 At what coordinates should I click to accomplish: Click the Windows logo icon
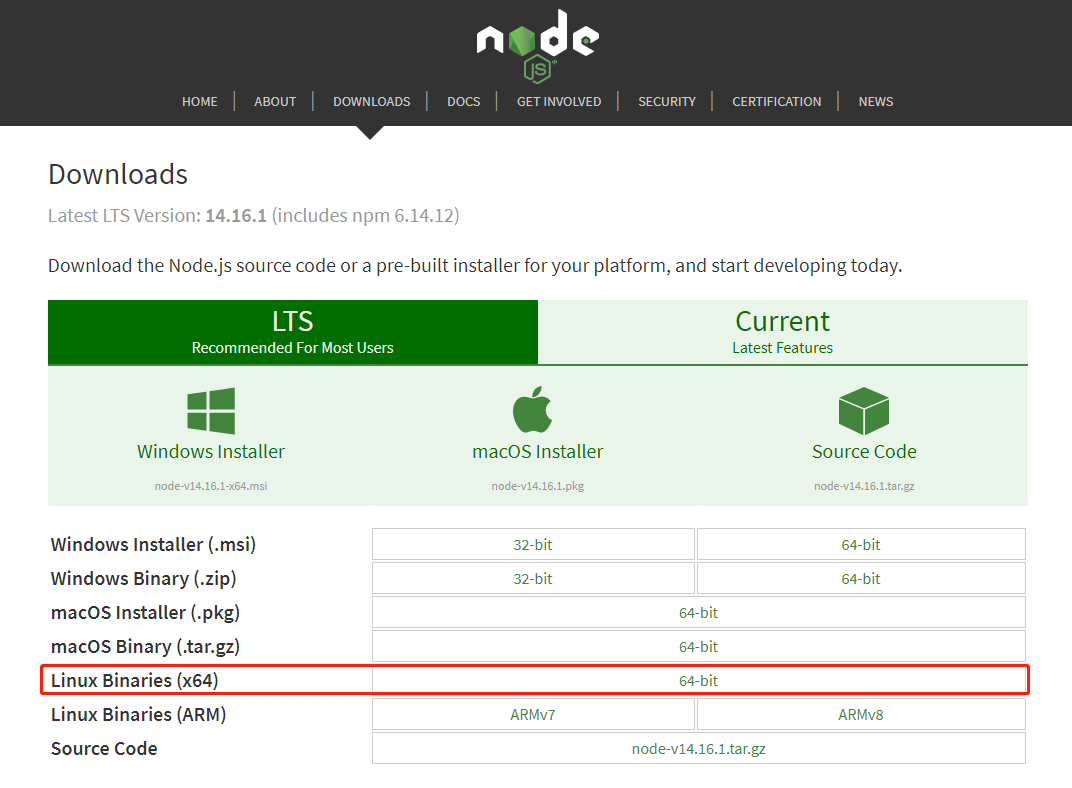pos(211,411)
